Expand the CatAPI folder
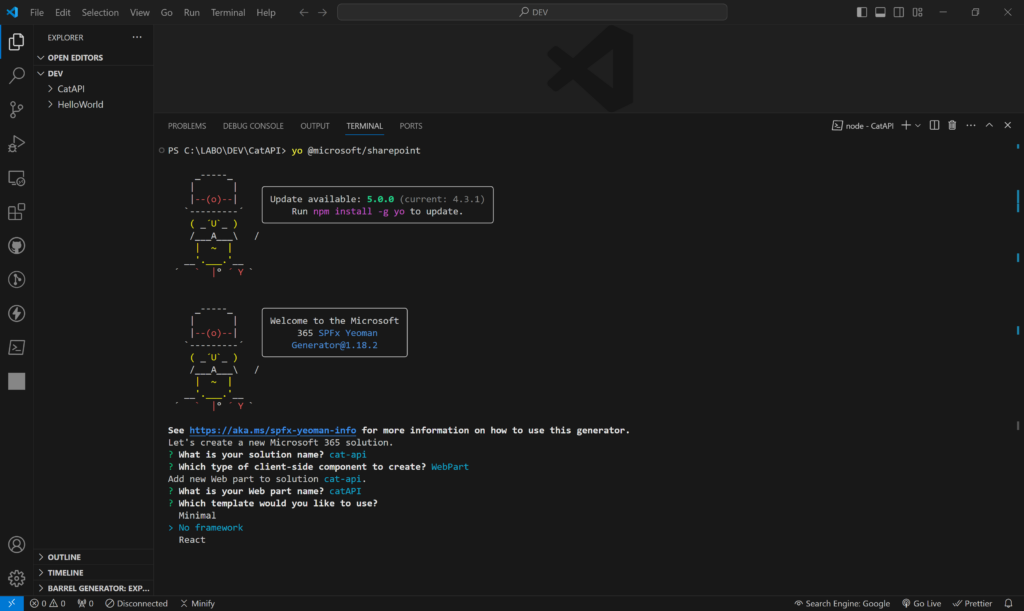Viewport: 1024px width, 611px height. pos(94,89)
